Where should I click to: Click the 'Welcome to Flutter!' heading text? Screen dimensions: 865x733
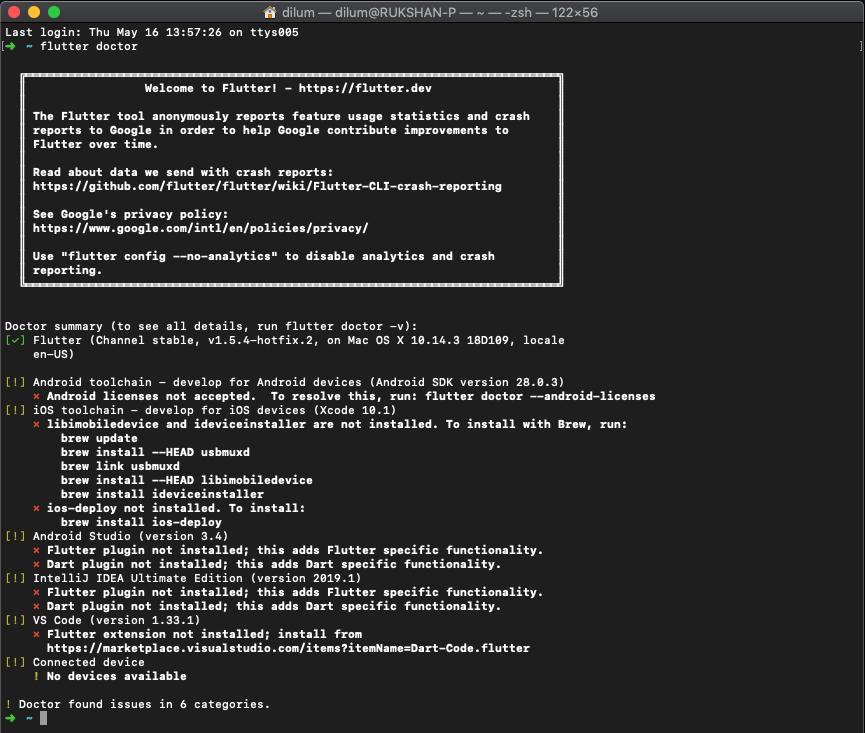point(211,88)
